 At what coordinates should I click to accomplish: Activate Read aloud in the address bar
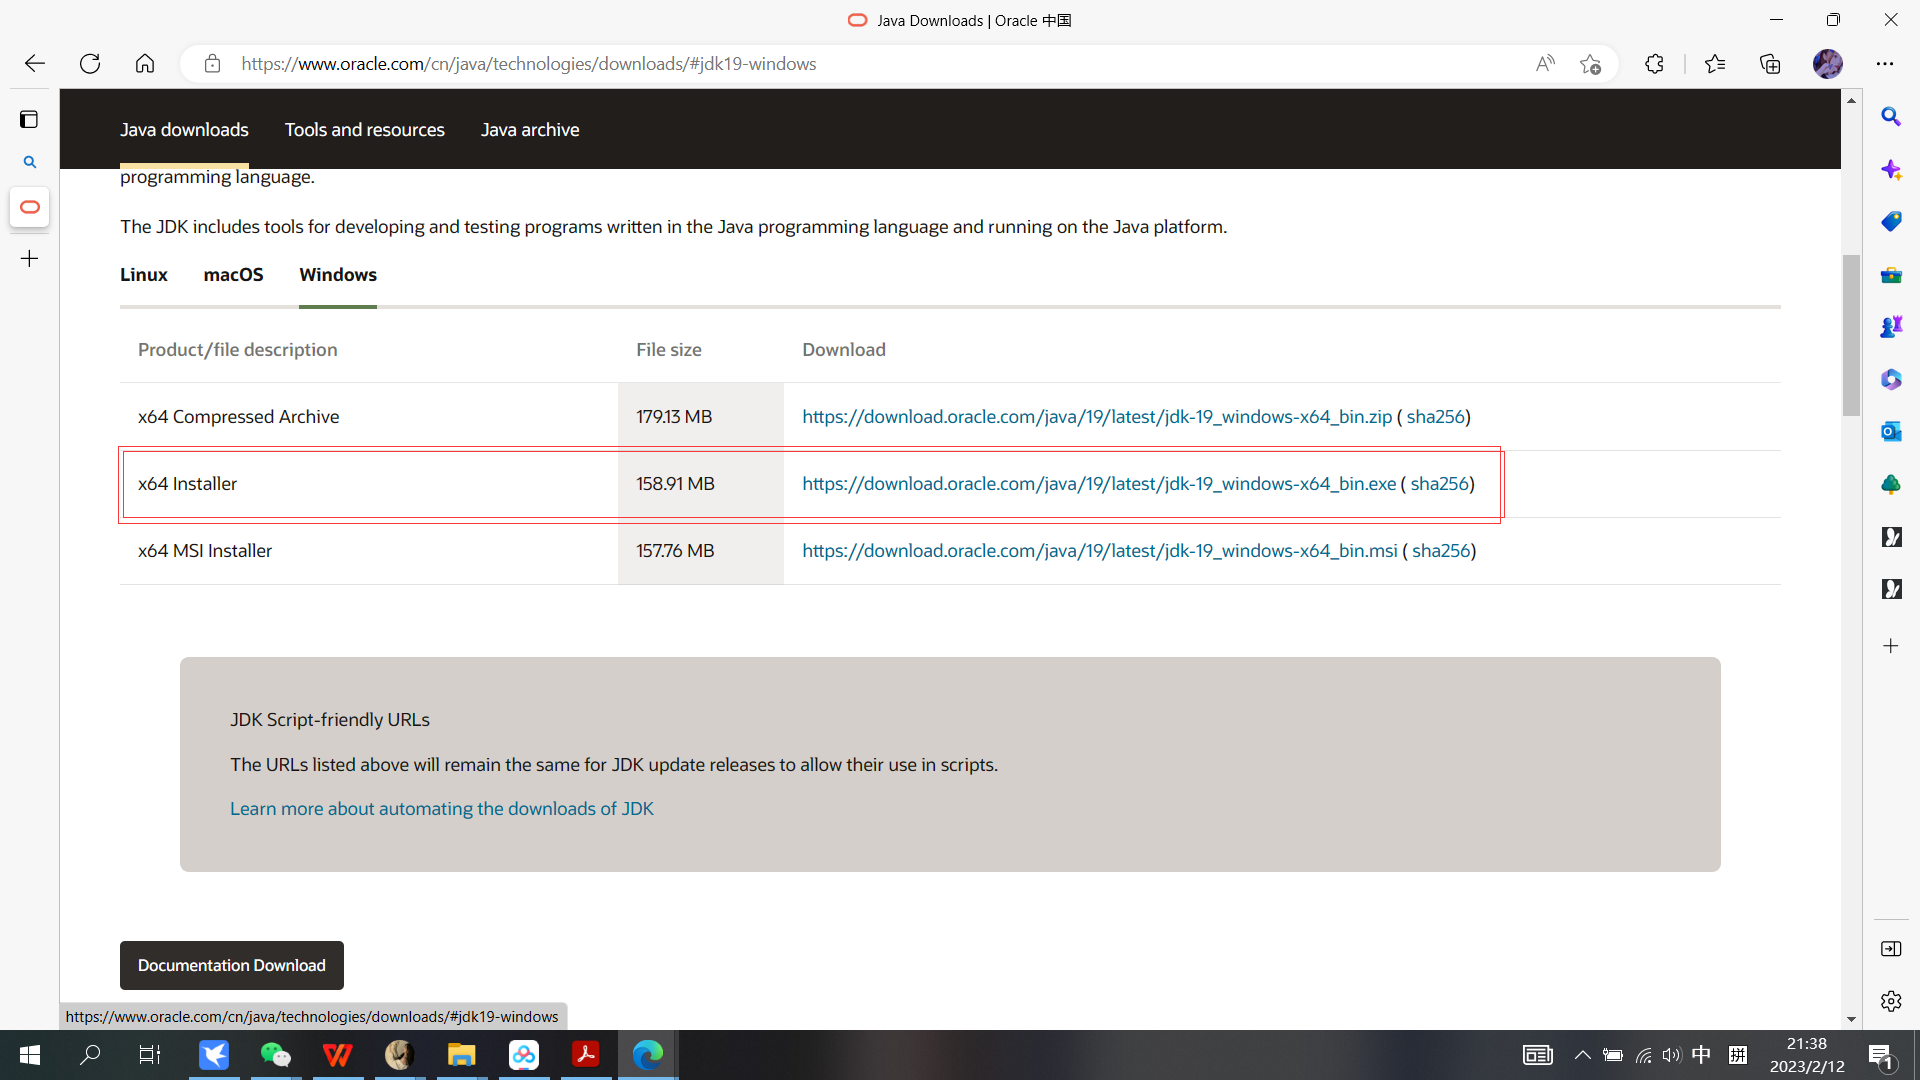click(x=1545, y=64)
